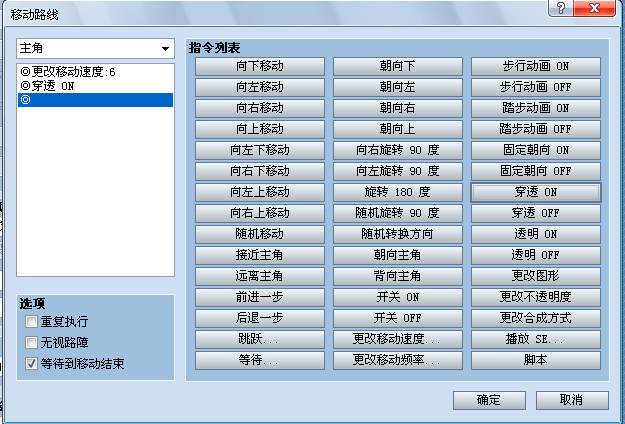Add the 向右上移动 command
Image resolution: width=625 pixels, height=424 pixels.
(x=260, y=213)
